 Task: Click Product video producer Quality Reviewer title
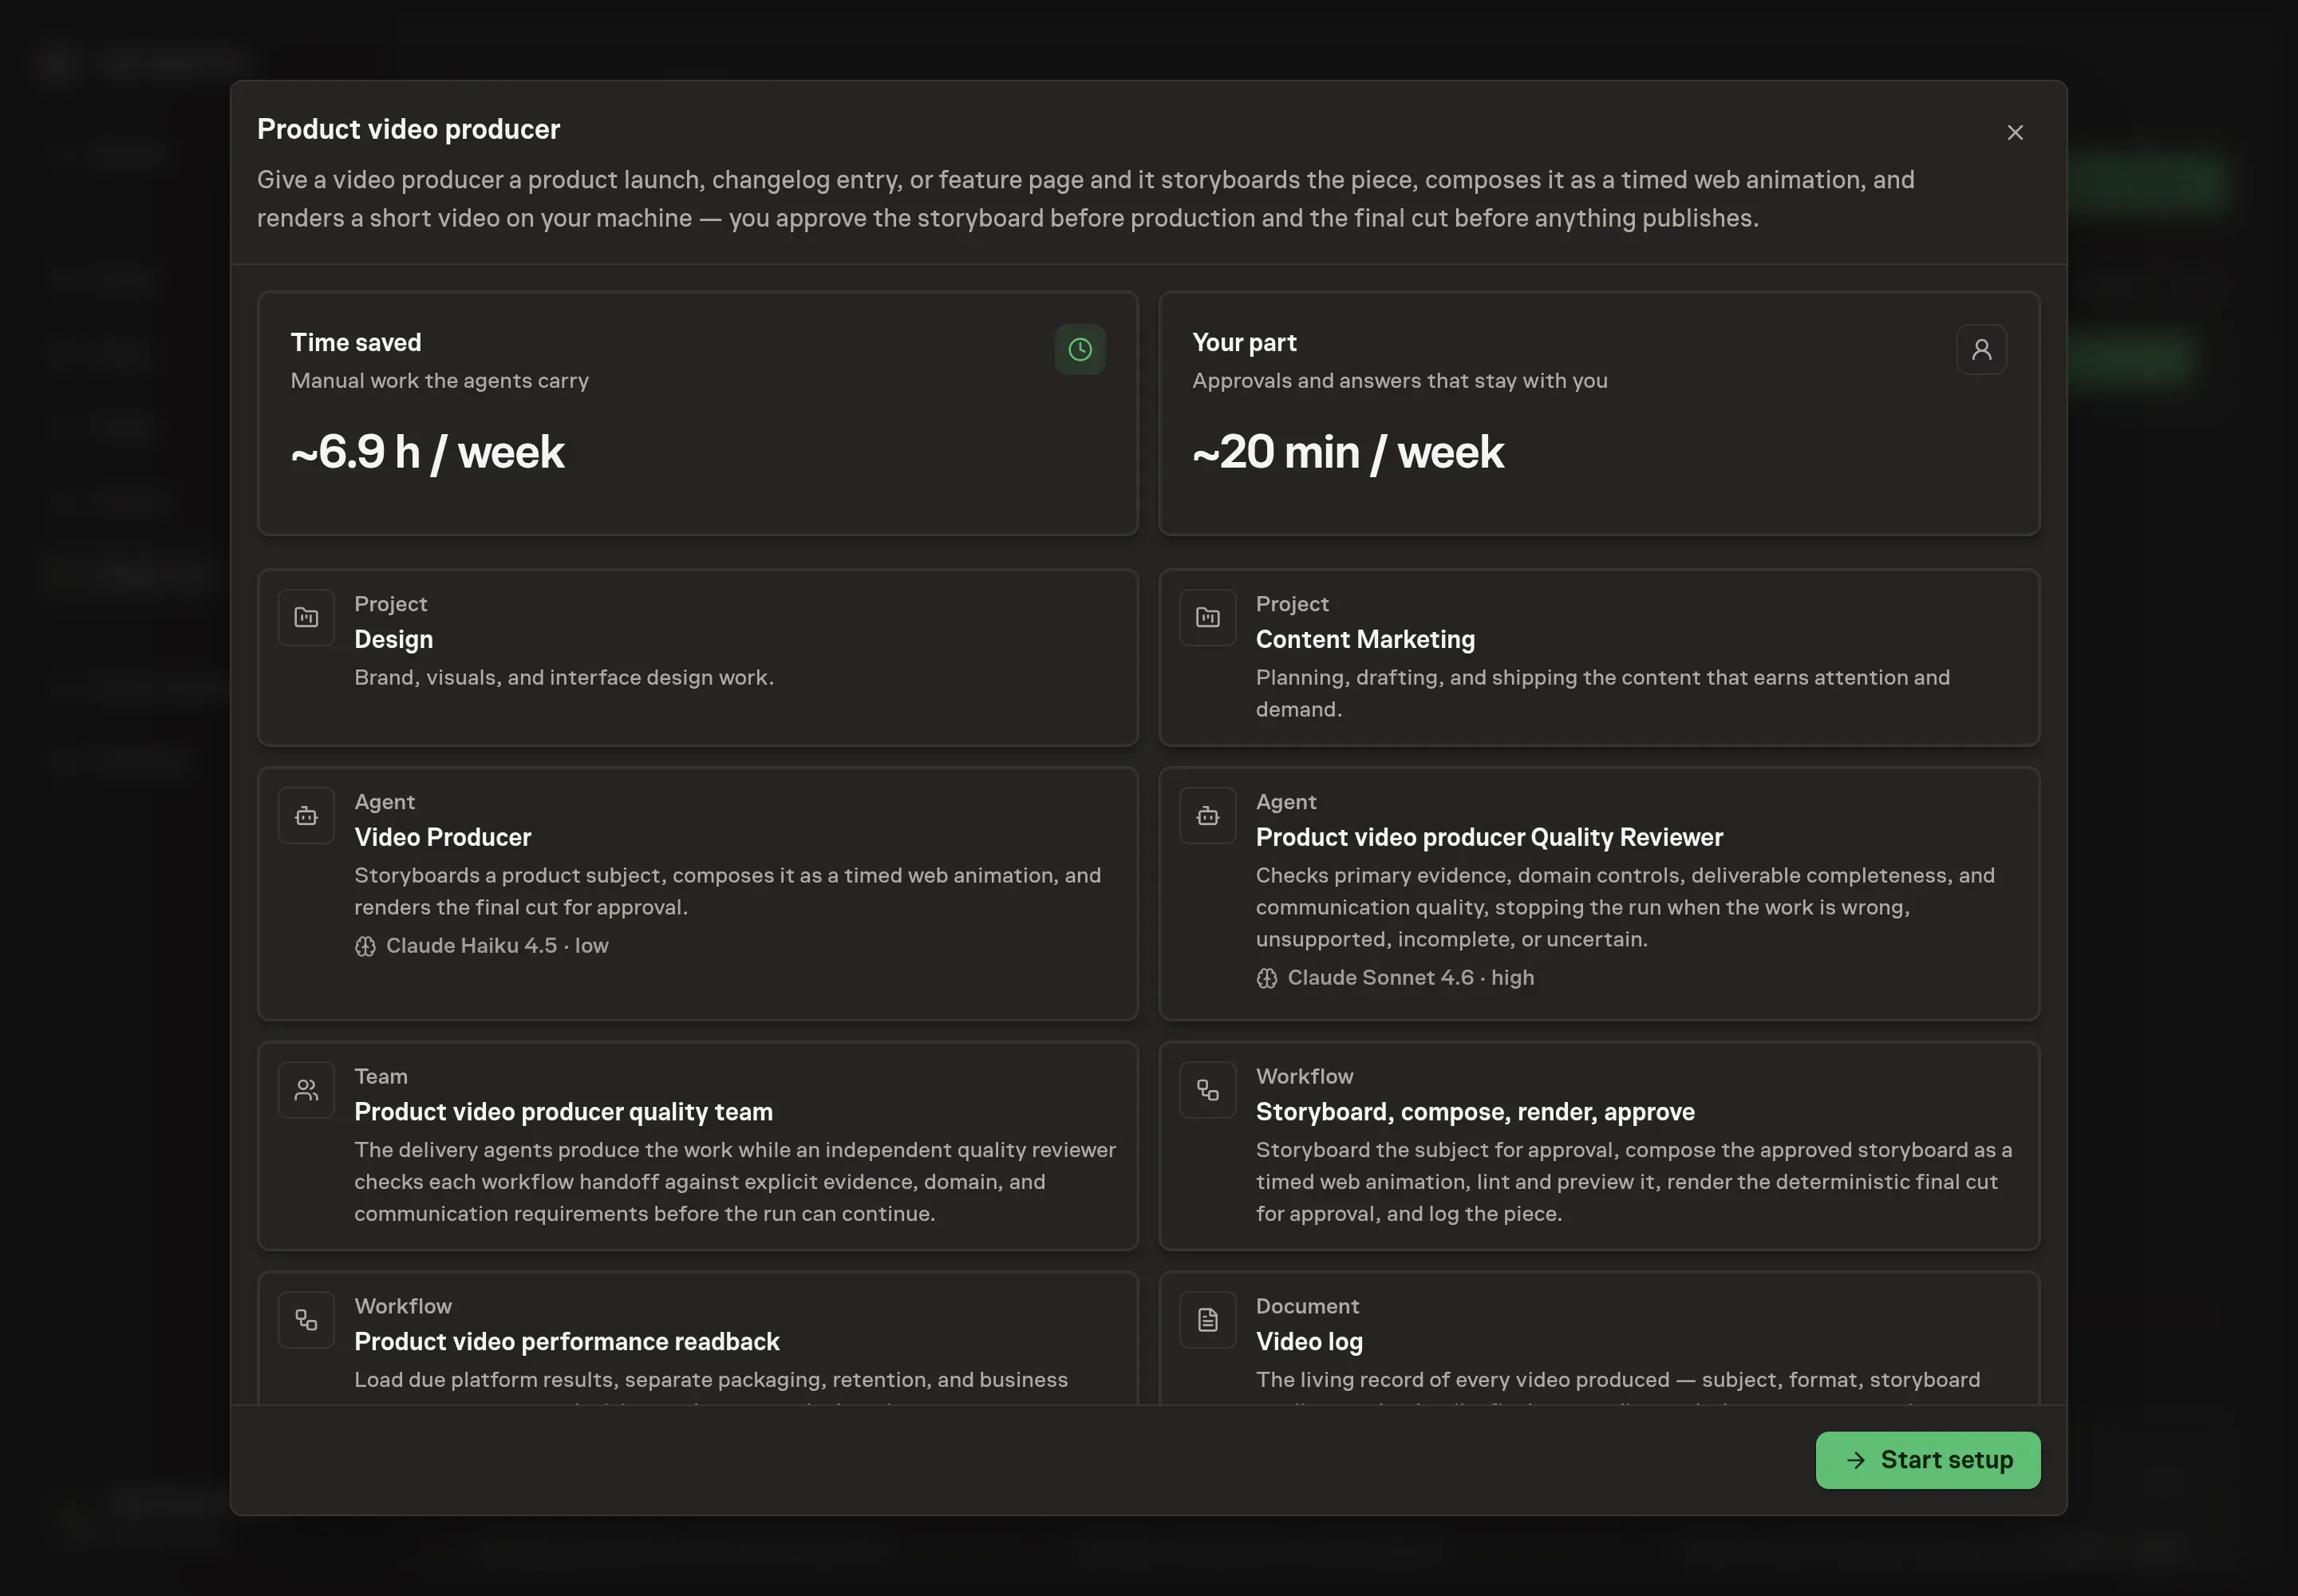[x=1489, y=838]
